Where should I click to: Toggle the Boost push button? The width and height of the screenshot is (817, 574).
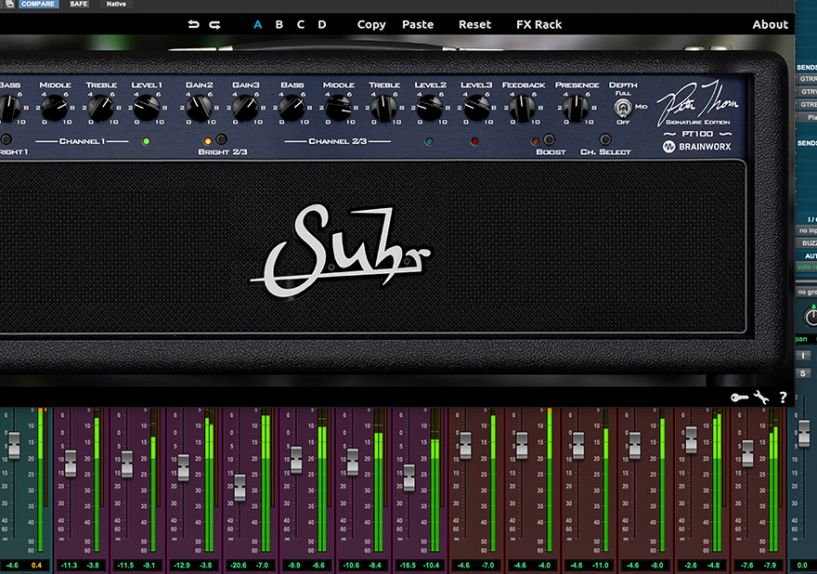549,139
